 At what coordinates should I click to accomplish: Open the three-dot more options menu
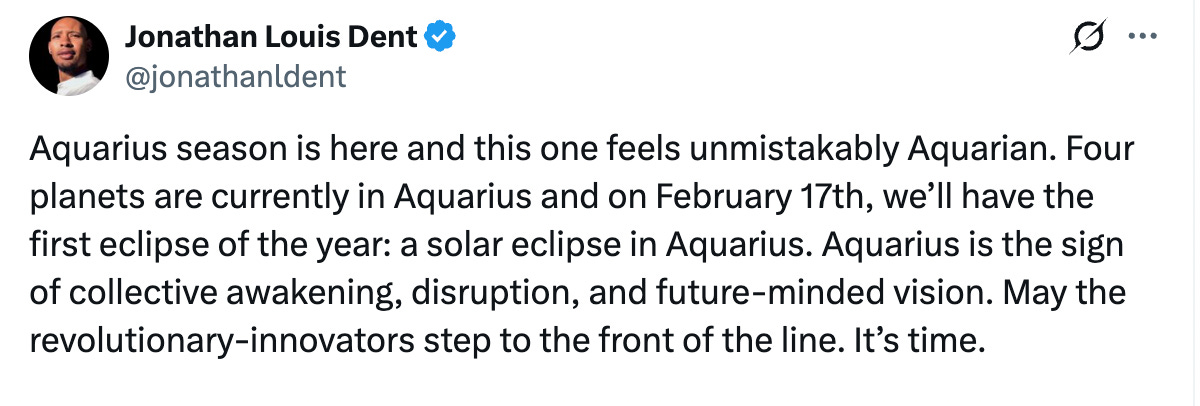(1139, 38)
